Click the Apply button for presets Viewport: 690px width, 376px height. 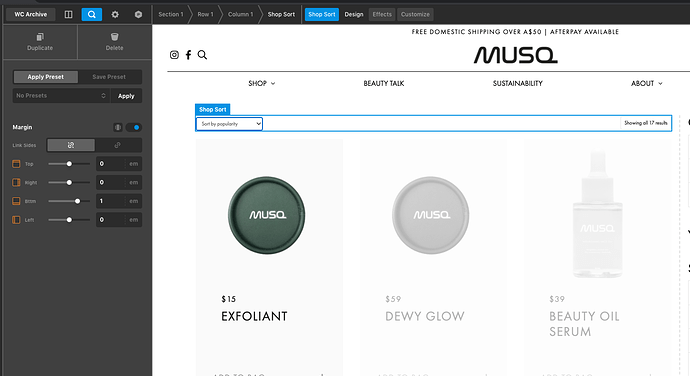pyautogui.click(x=126, y=96)
